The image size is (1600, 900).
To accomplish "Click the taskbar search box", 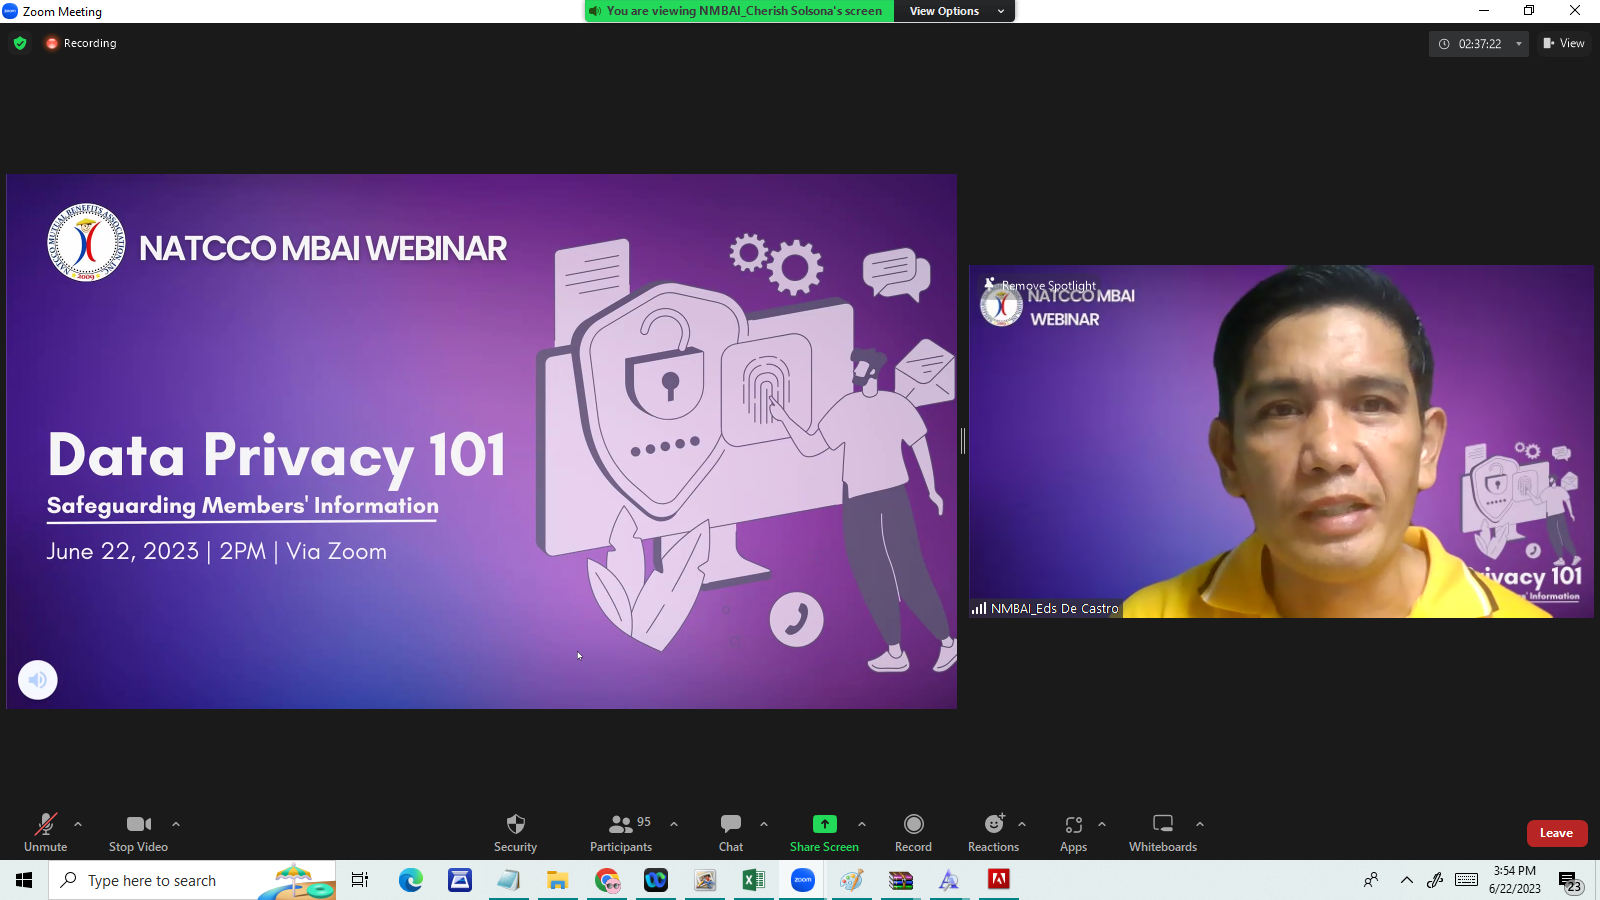I will (x=192, y=880).
